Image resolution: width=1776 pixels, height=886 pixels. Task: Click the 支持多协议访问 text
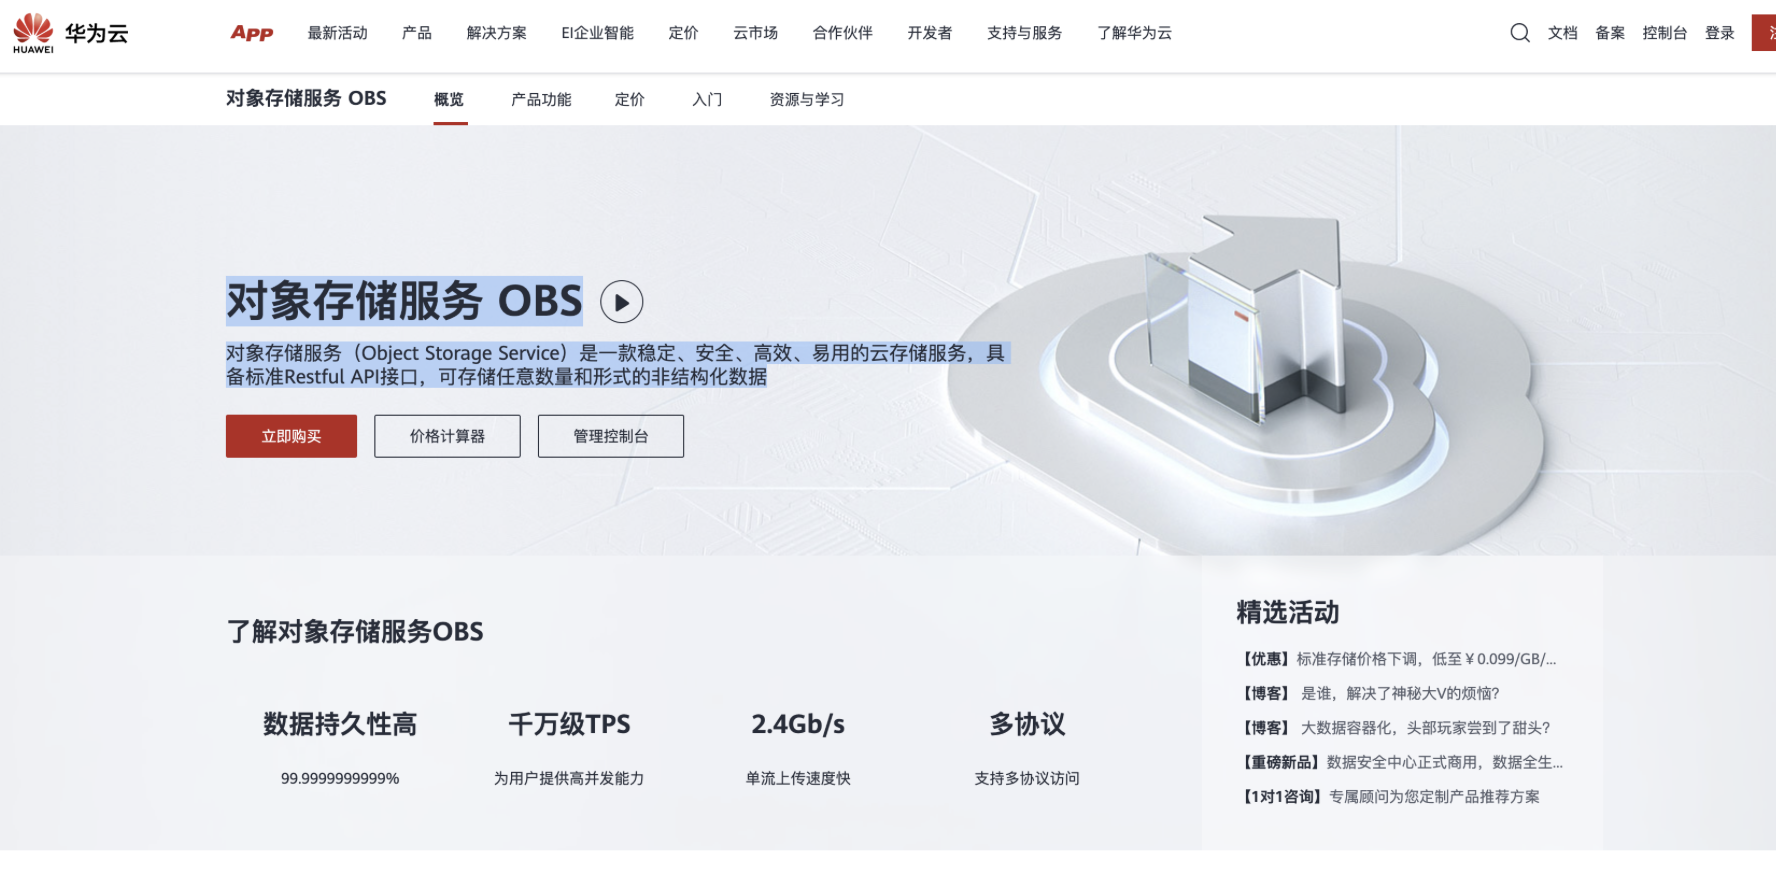(x=1027, y=778)
